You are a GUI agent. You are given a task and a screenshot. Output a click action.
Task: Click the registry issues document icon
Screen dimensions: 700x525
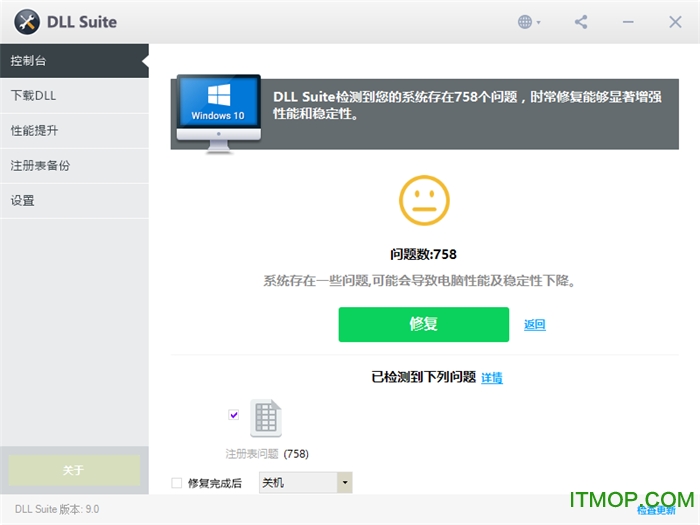point(266,418)
